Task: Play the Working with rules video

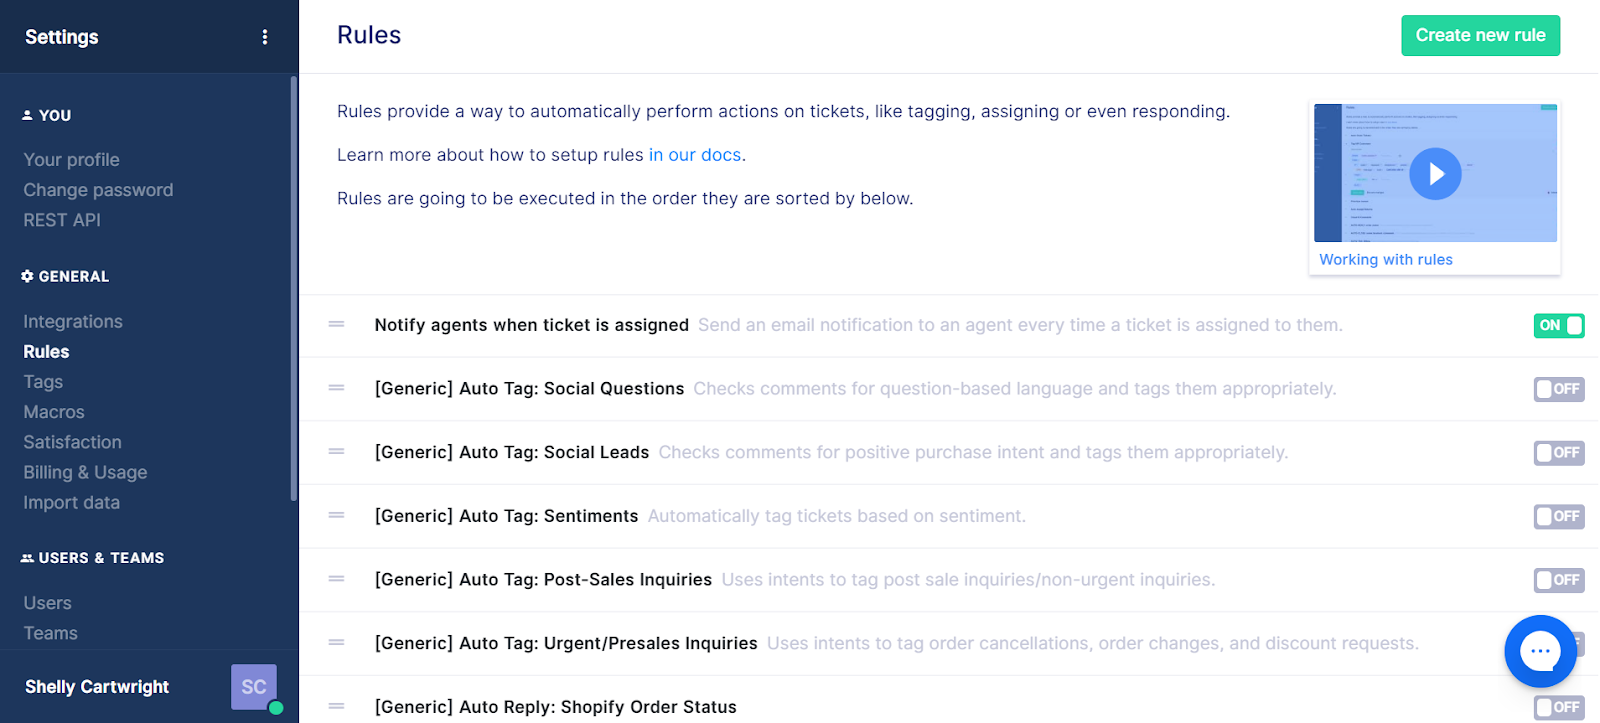Action: [x=1435, y=174]
